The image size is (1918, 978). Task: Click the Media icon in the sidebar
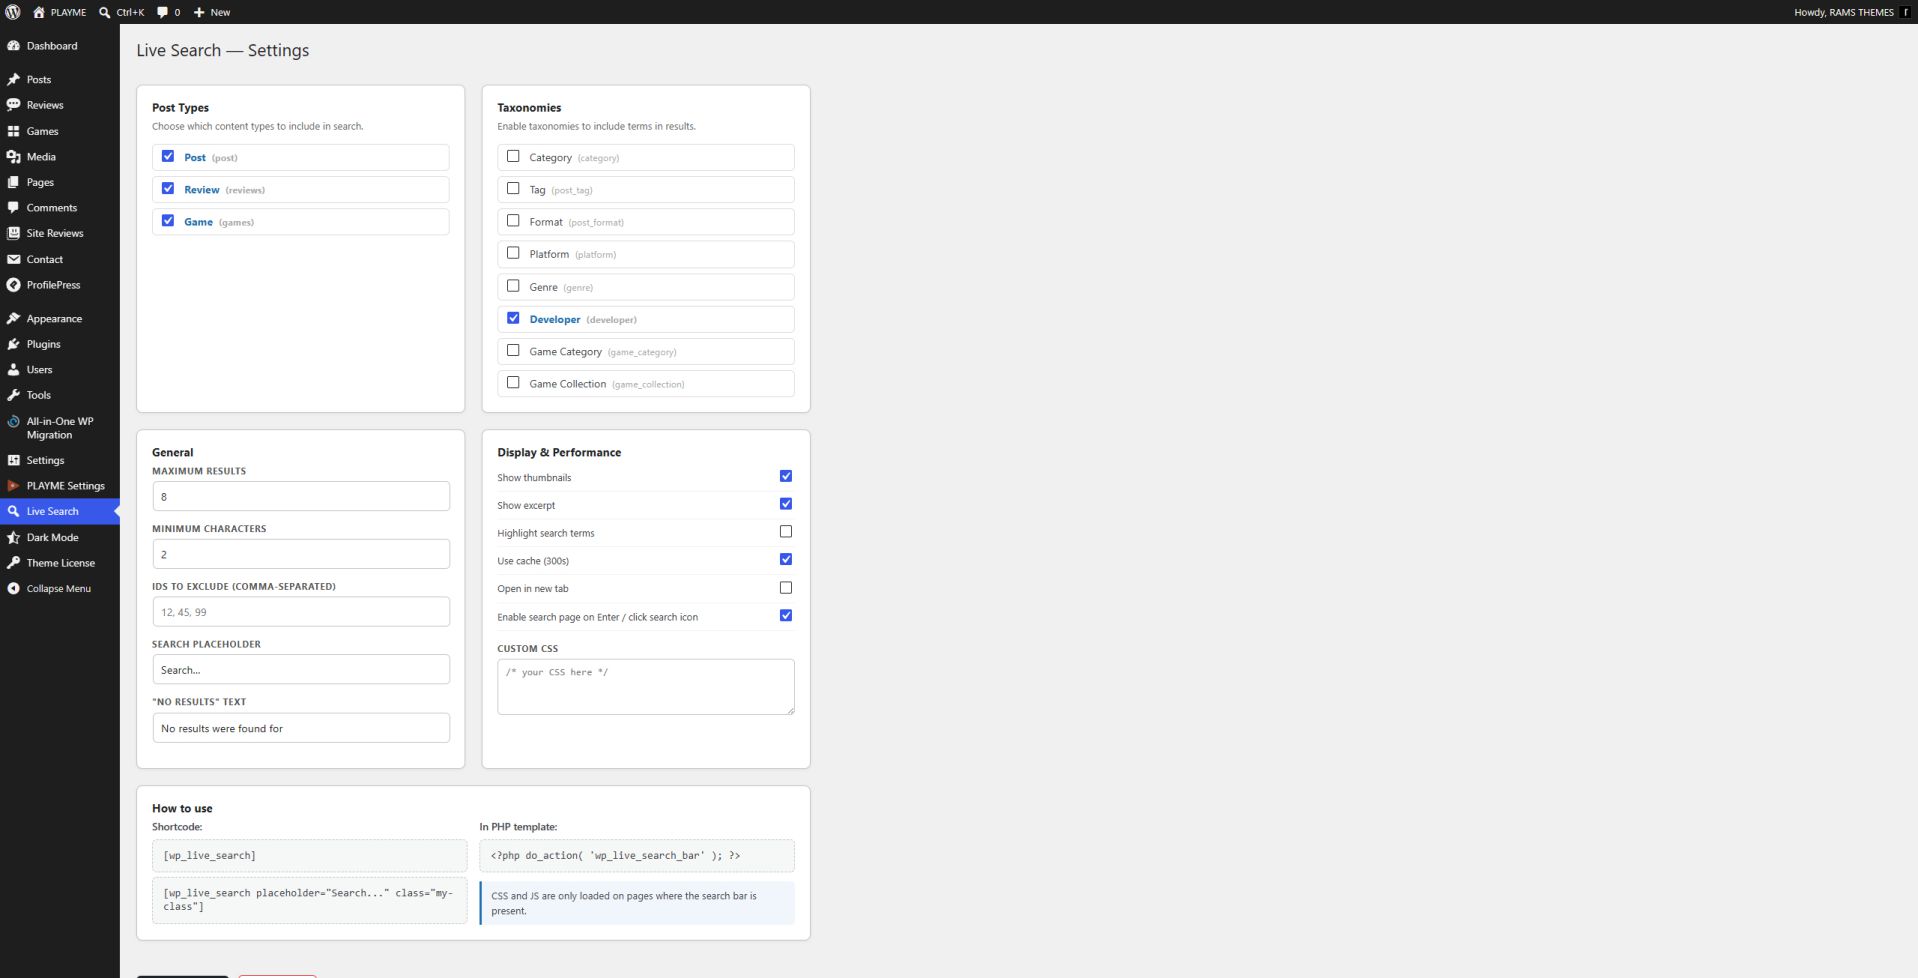tap(13, 157)
